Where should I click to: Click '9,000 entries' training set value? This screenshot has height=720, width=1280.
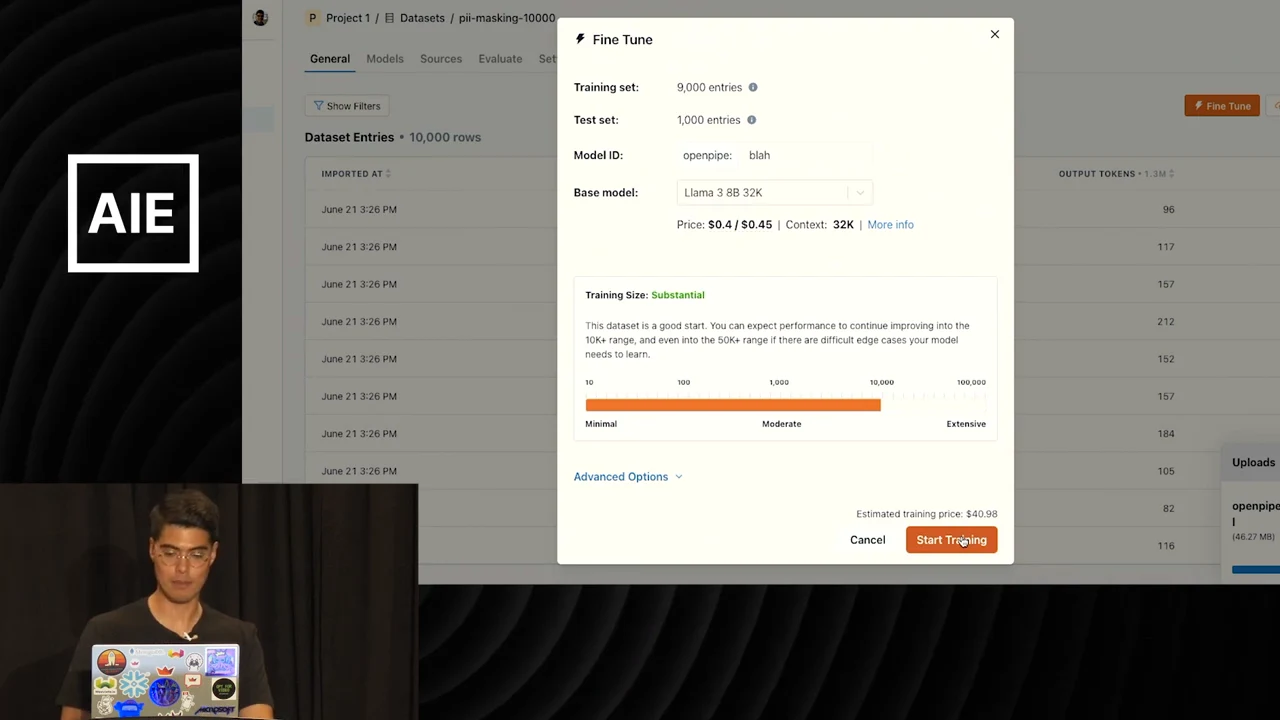coord(709,87)
